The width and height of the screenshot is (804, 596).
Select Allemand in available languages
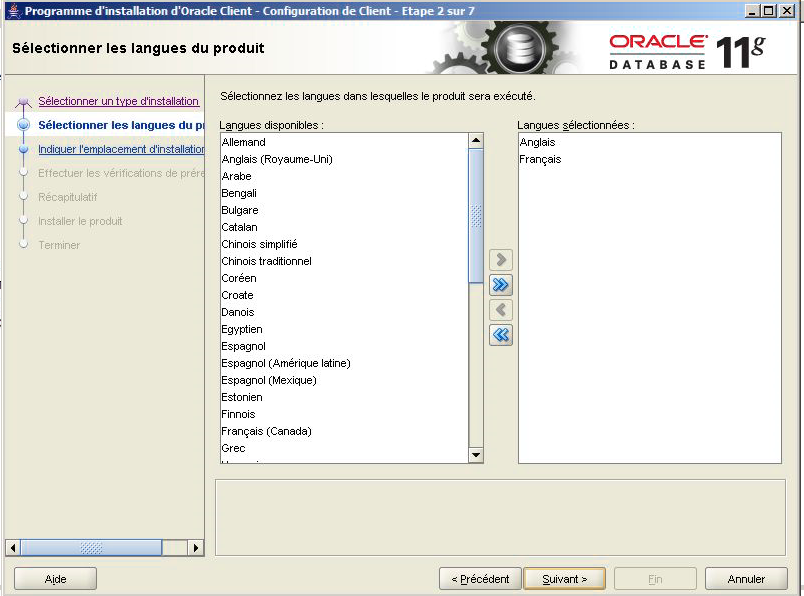click(x=344, y=142)
